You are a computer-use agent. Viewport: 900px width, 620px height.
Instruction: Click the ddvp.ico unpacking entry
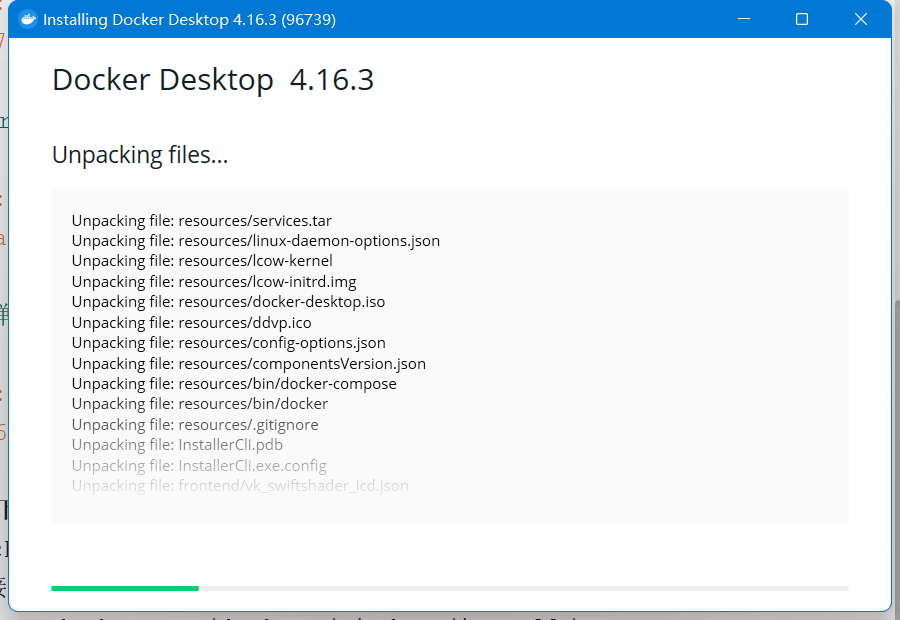[191, 322]
